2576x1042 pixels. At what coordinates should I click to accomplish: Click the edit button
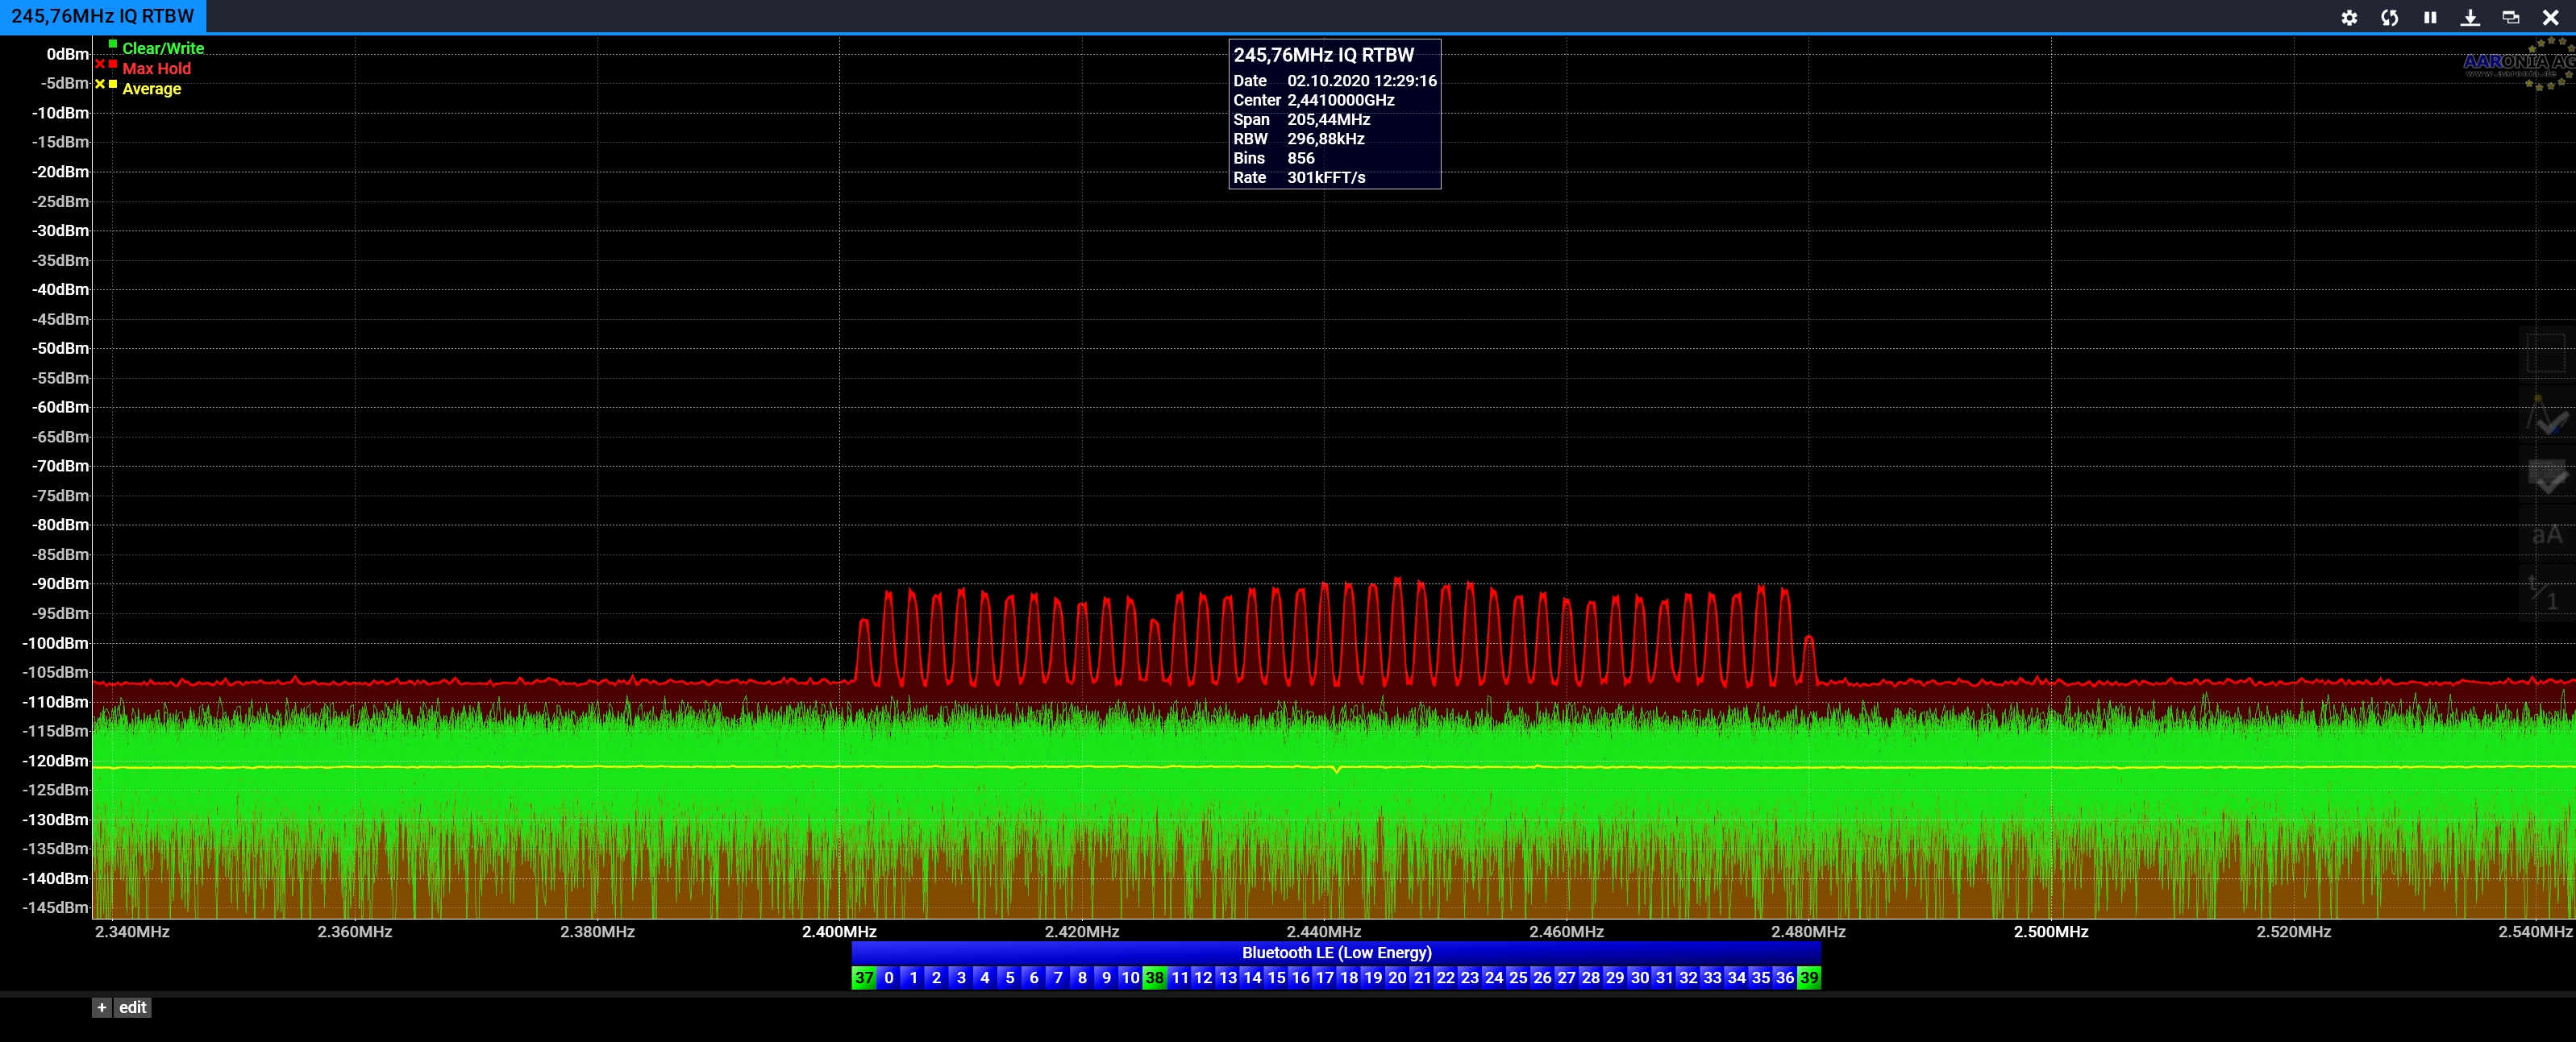click(x=133, y=1007)
